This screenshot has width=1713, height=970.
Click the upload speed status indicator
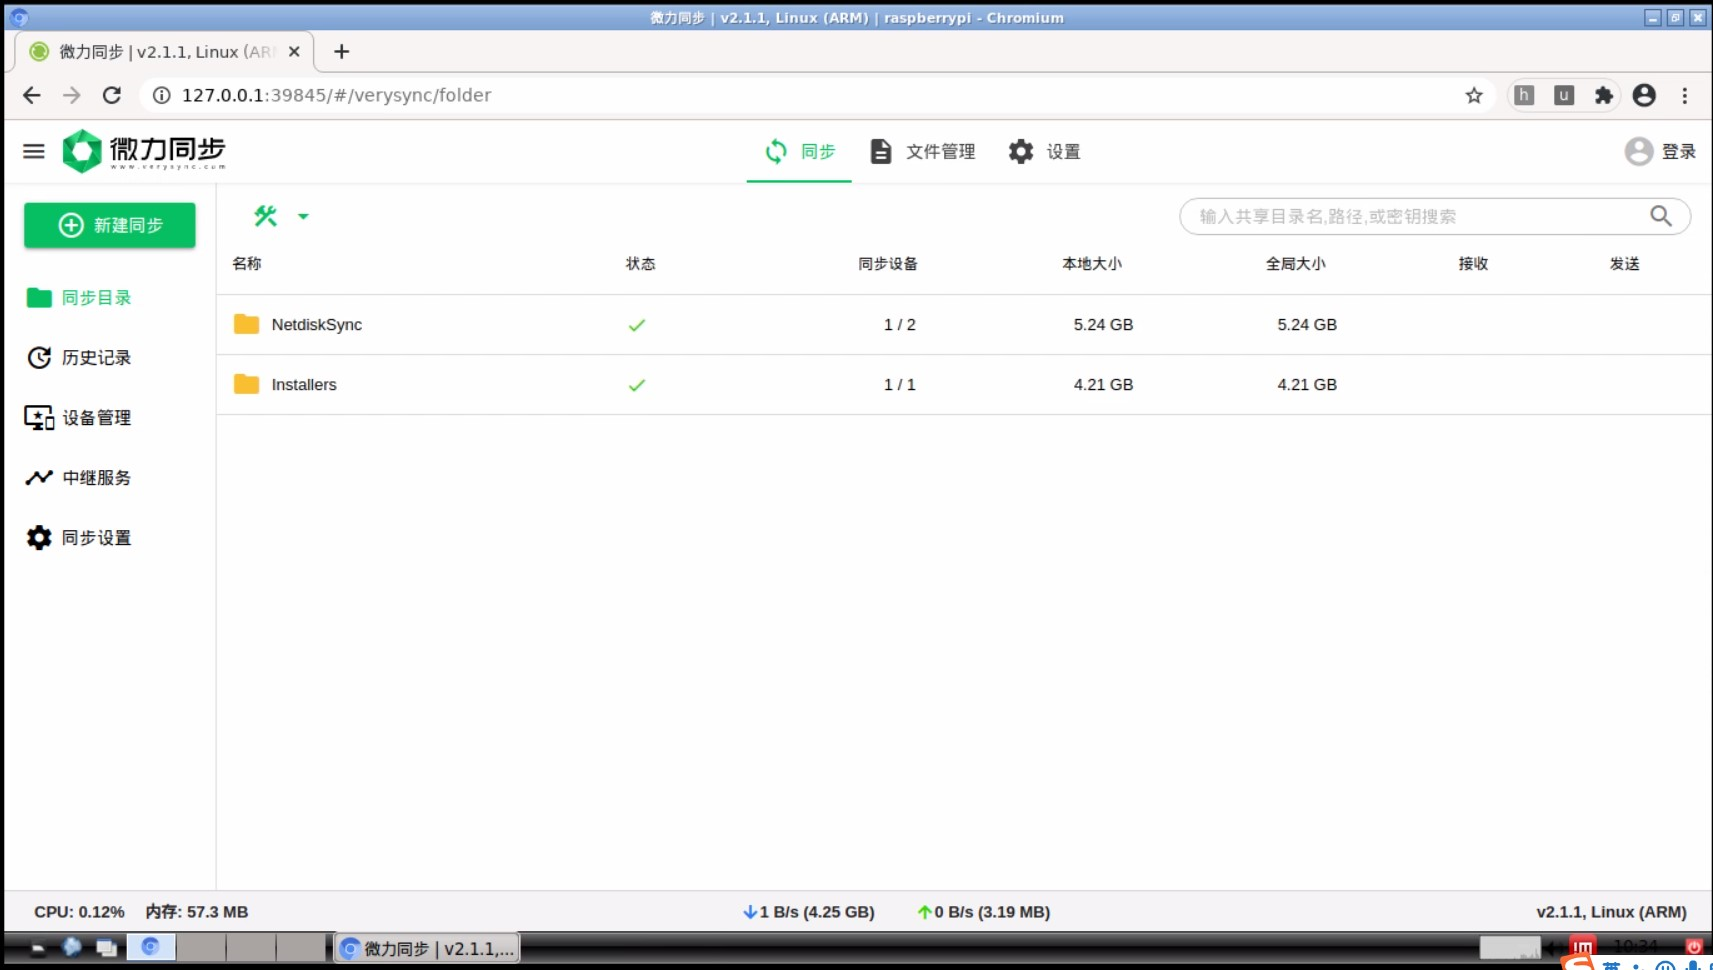[984, 912]
